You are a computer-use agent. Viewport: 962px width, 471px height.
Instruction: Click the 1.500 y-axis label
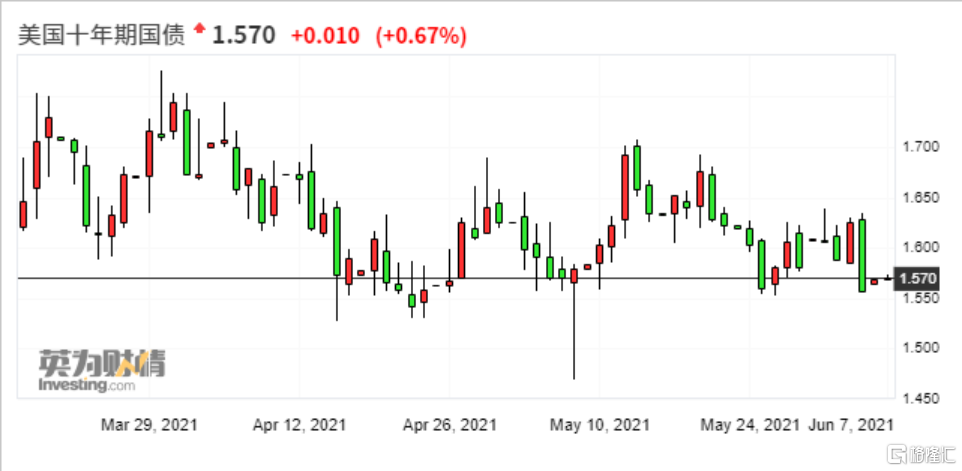pos(919,348)
